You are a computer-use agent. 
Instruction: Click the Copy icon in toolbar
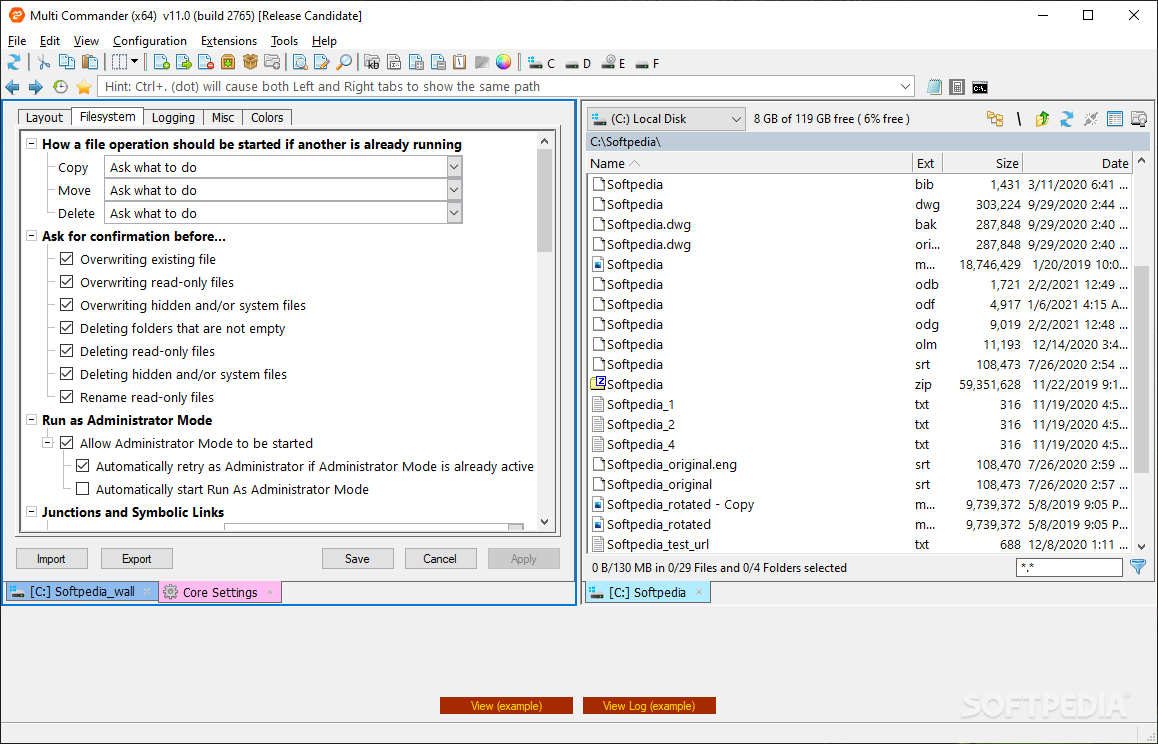pos(66,63)
